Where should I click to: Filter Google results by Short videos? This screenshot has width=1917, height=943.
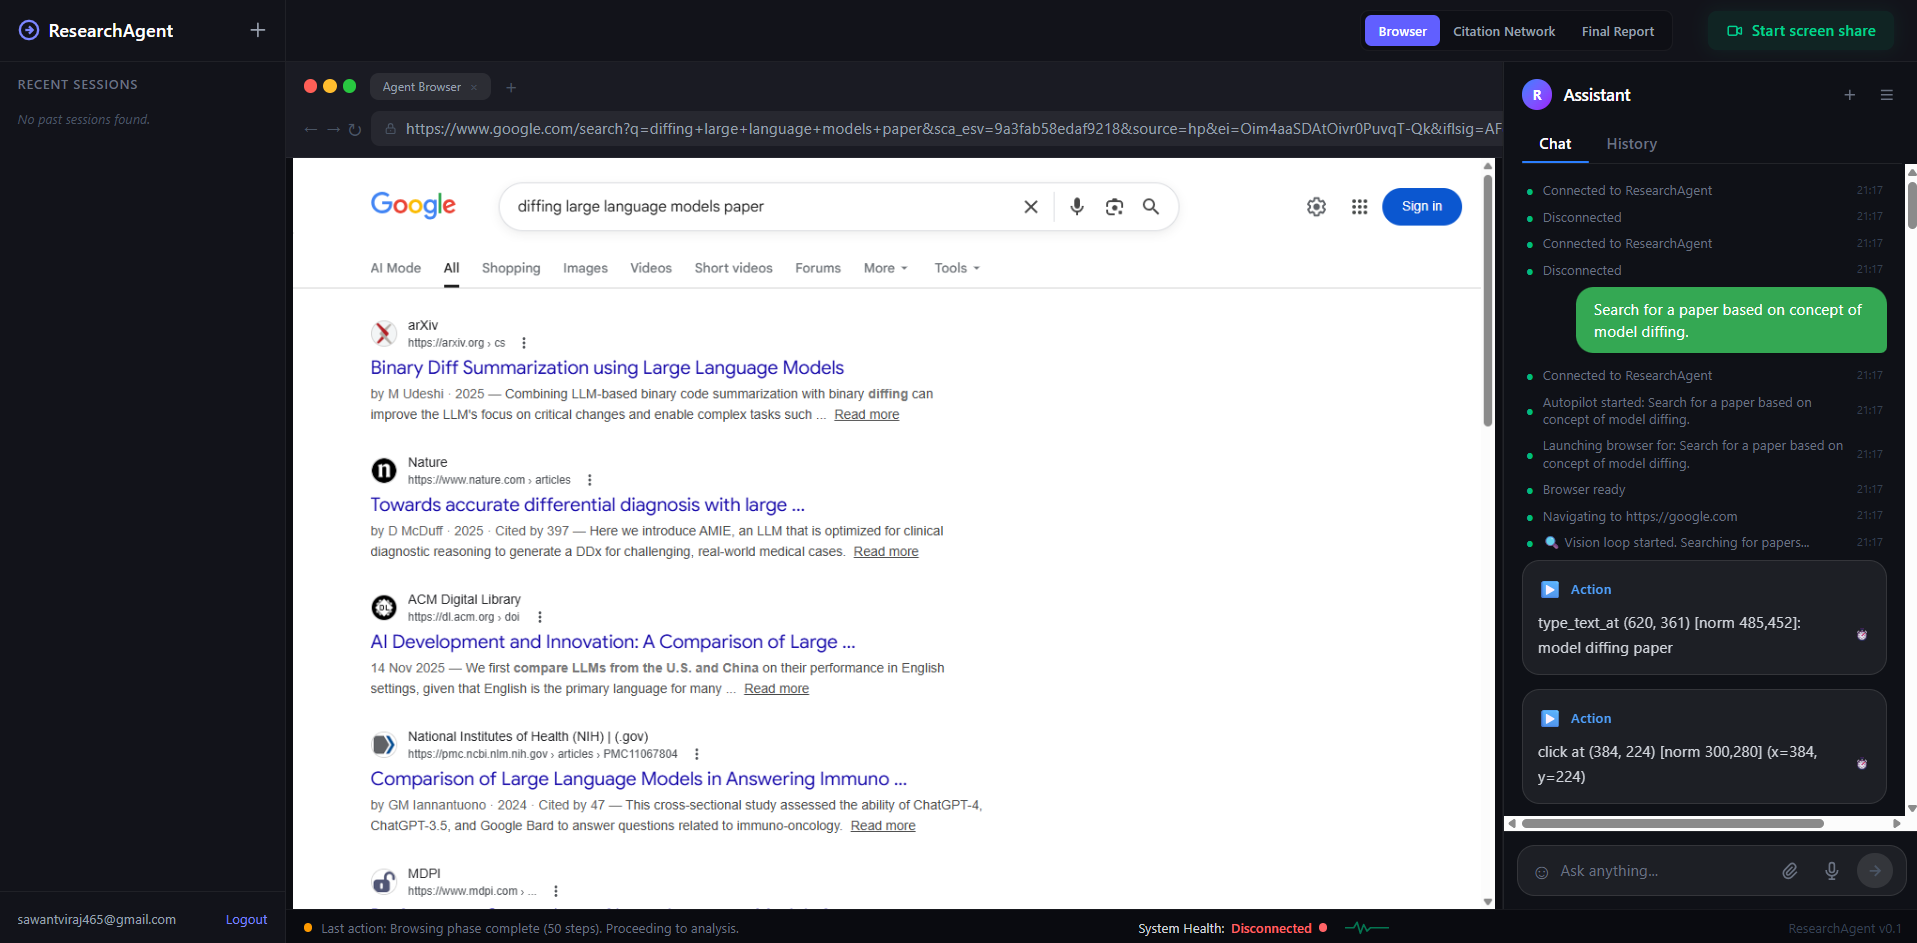click(734, 268)
